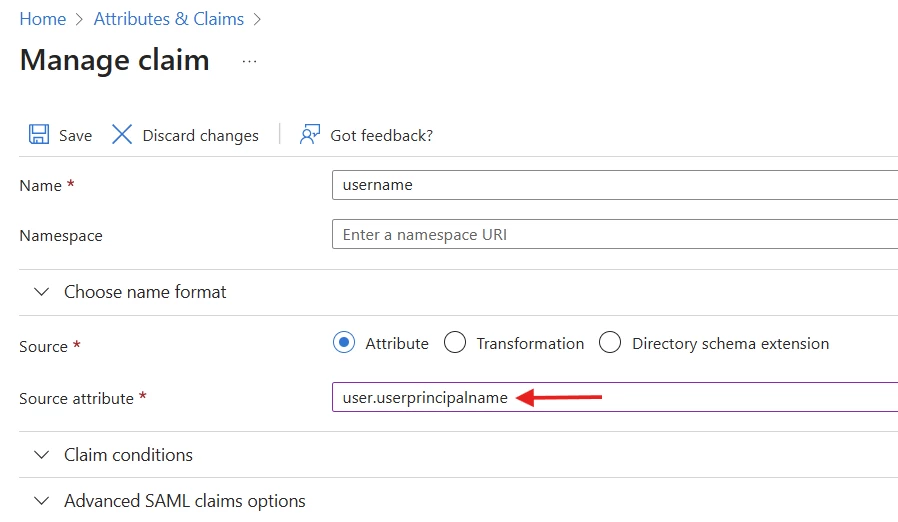Click the Got feedback person icon
898x522 pixels.
tap(309, 135)
